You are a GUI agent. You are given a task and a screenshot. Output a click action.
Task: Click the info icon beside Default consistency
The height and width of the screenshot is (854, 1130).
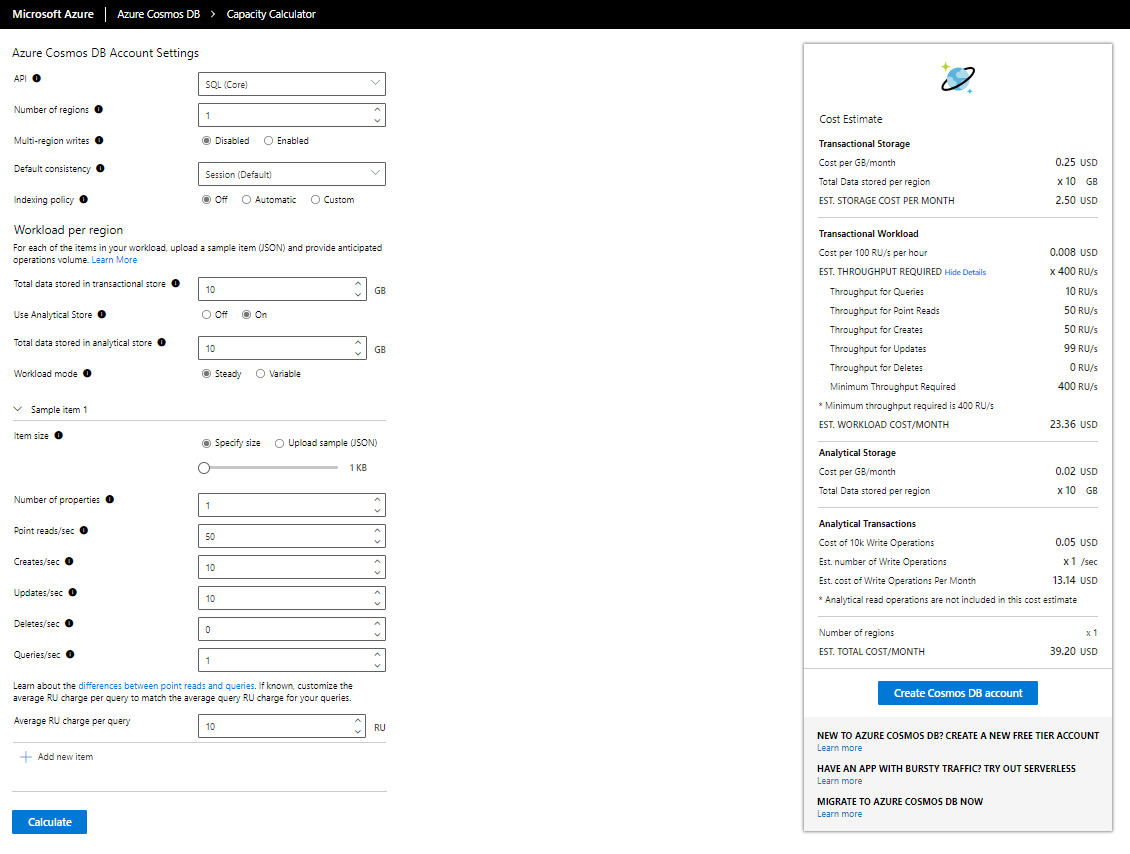[x=100, y=169]
